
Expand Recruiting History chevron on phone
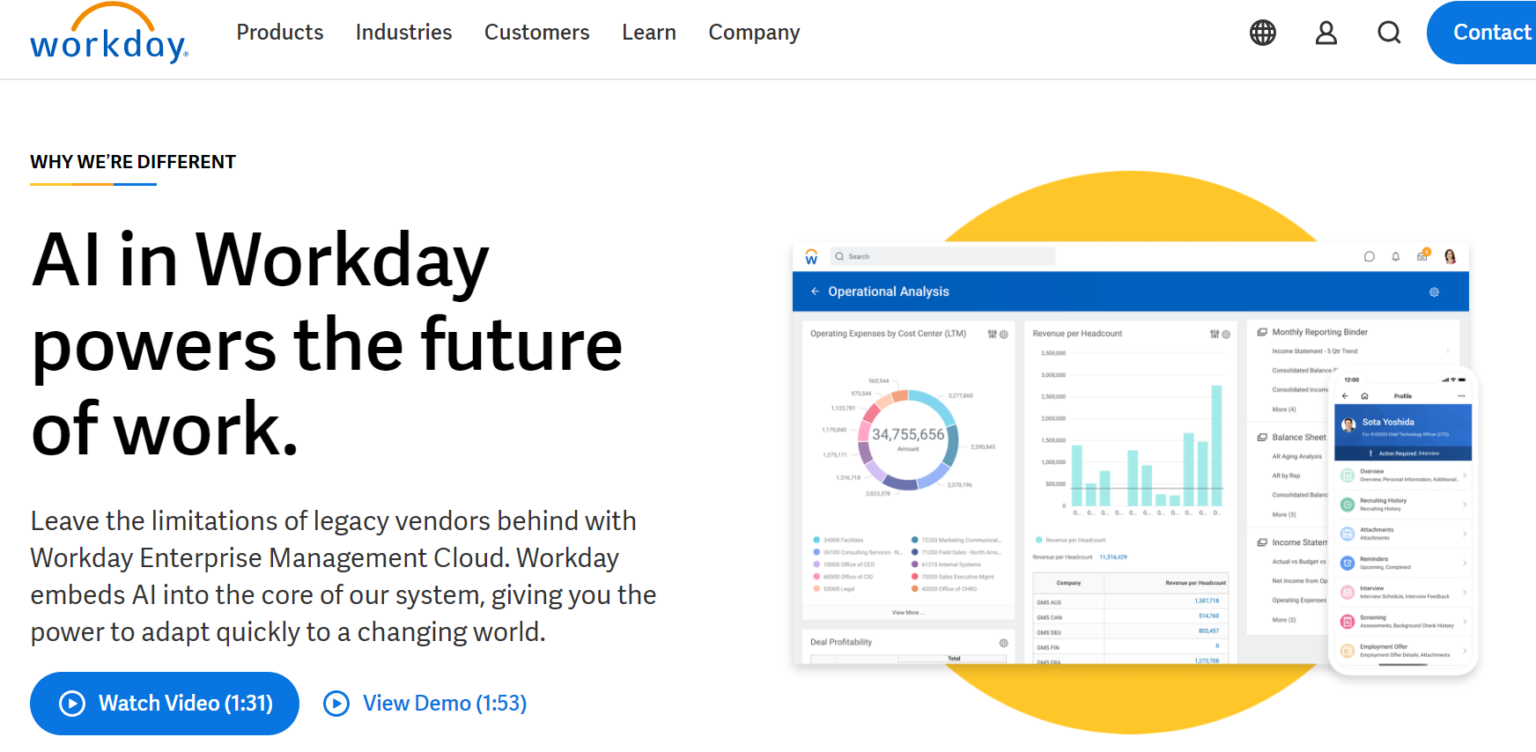coord(1465,505)
